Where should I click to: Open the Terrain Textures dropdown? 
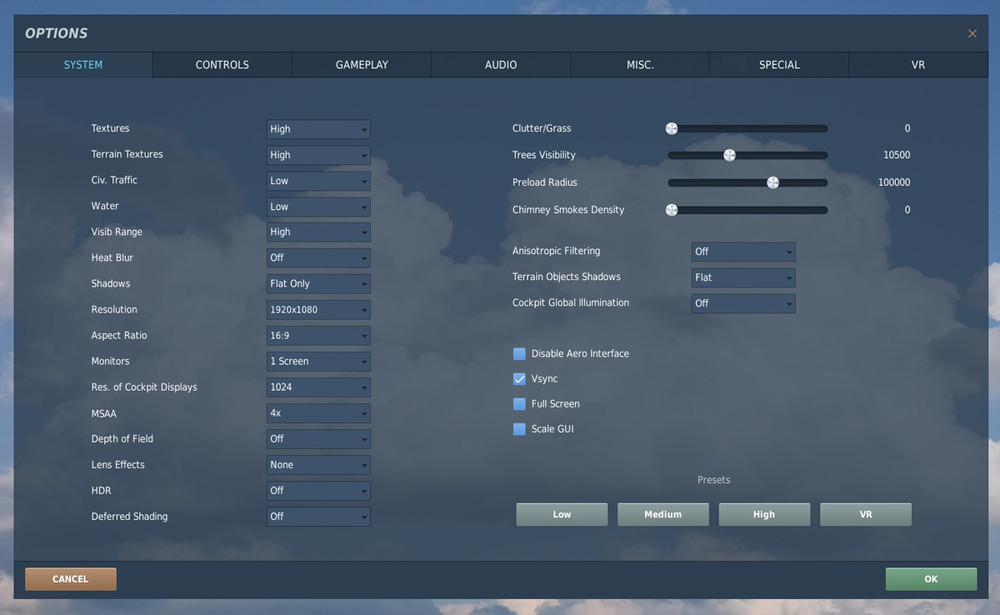click(318, 154)
